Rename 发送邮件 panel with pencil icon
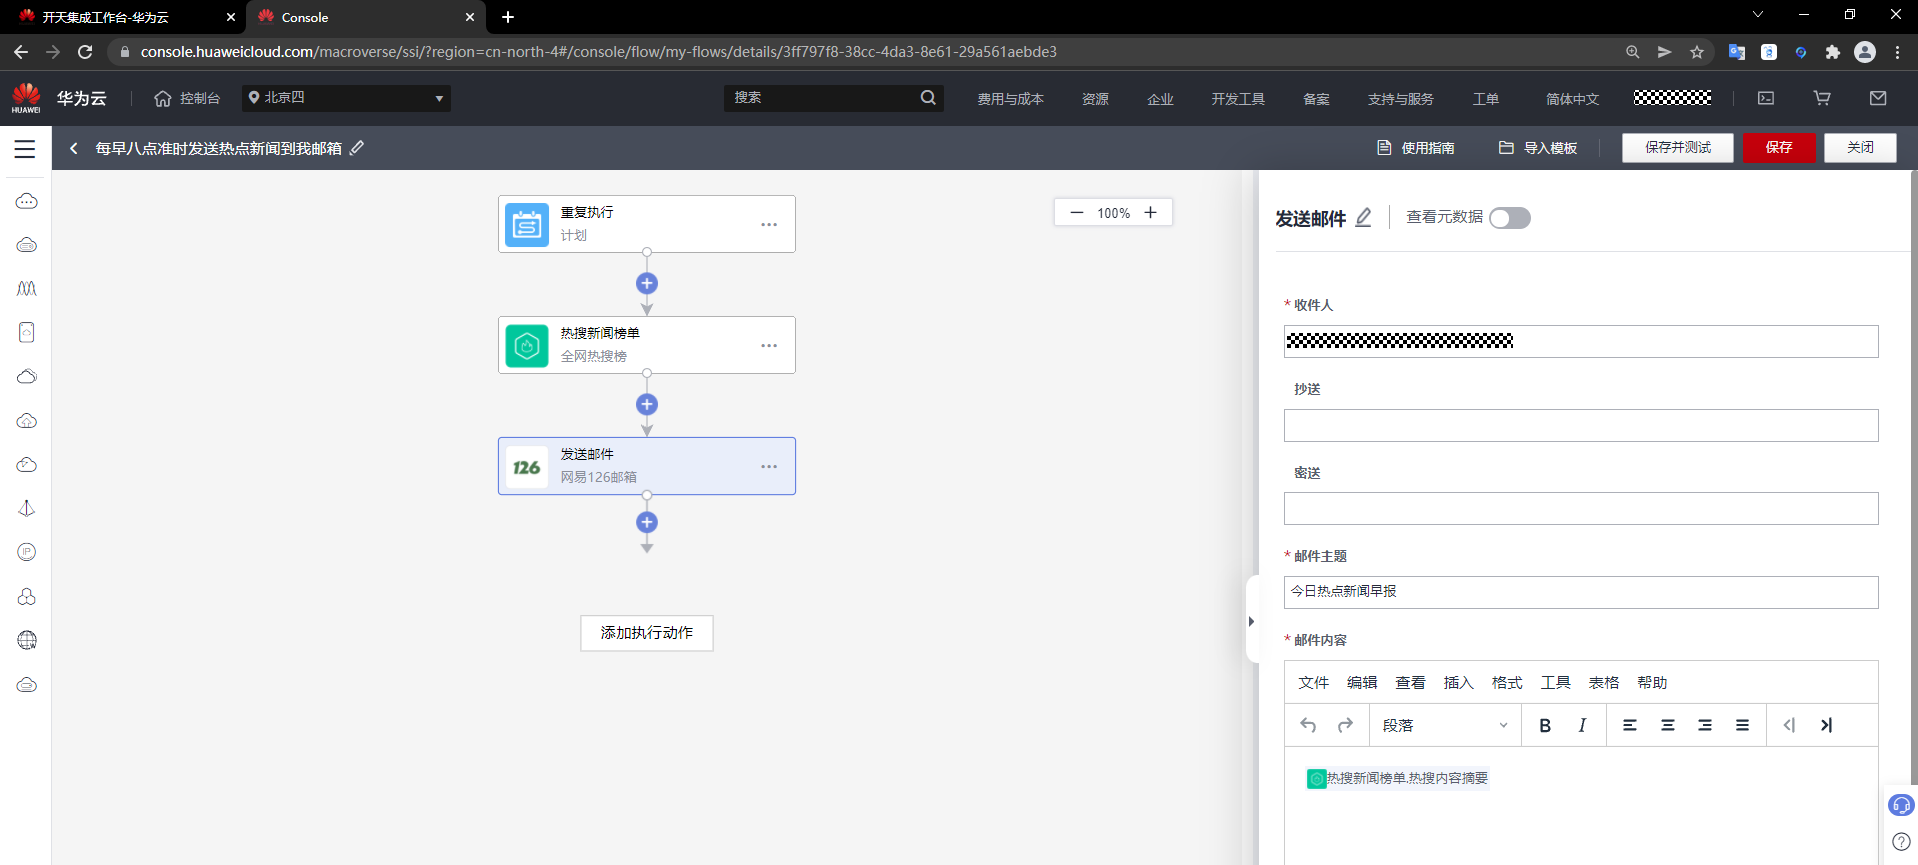The width and height of the screenshot is (1918, 865). [1364, 217]
